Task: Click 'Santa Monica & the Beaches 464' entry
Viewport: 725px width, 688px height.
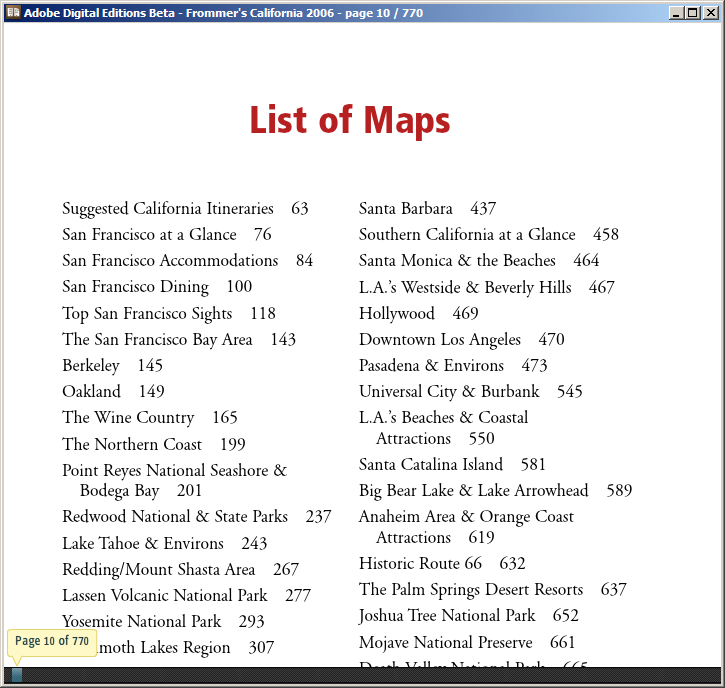Action: click(479, 261)
